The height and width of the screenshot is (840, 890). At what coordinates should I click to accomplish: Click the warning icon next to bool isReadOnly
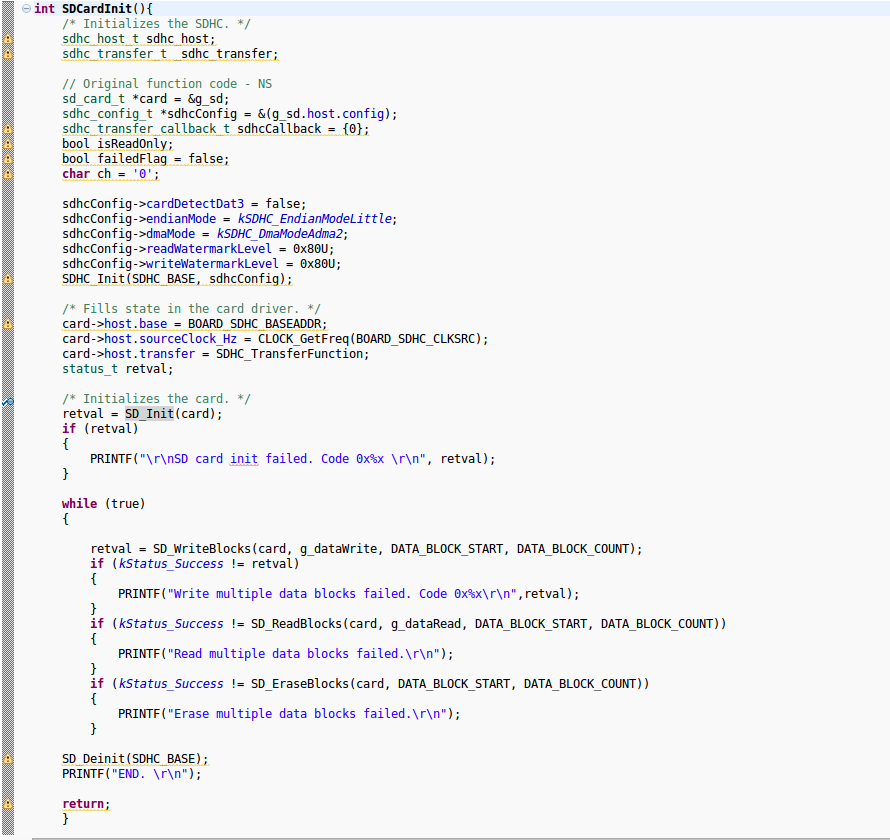click(7, 143)
